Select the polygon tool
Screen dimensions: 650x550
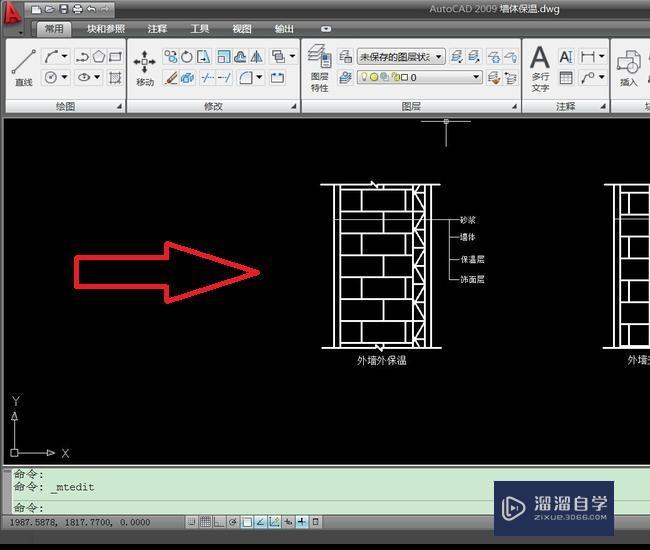(x=99, y=57)
